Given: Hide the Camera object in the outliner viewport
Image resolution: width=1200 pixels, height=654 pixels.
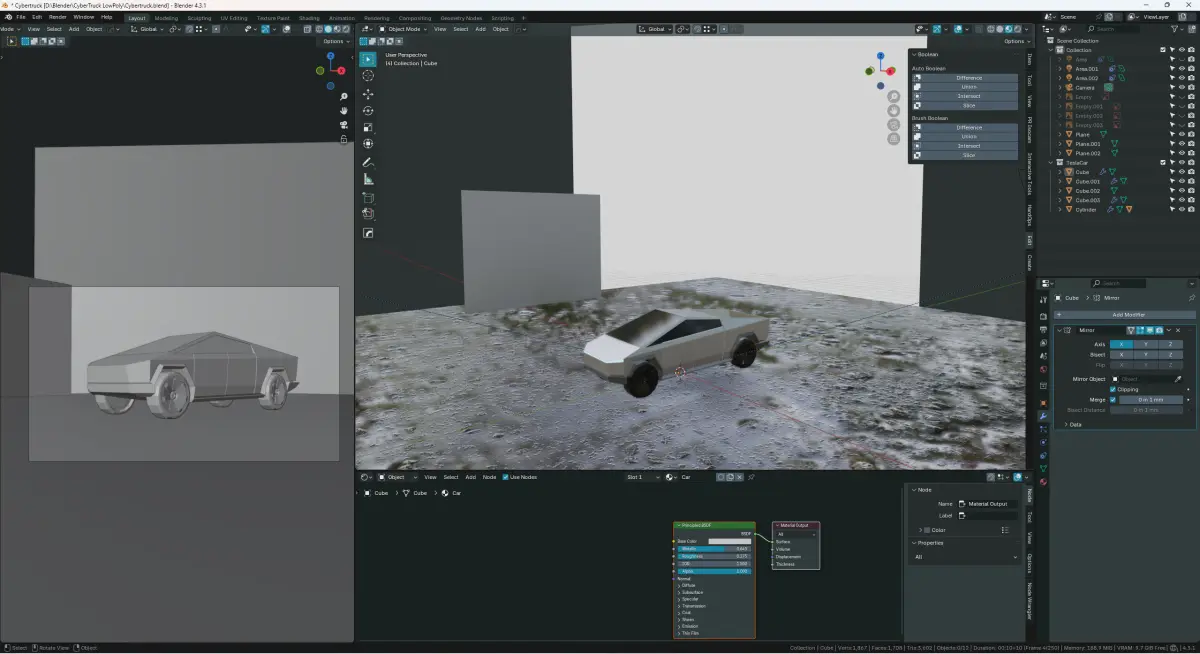Looking at the screenshot, I should click(1181, 87).
